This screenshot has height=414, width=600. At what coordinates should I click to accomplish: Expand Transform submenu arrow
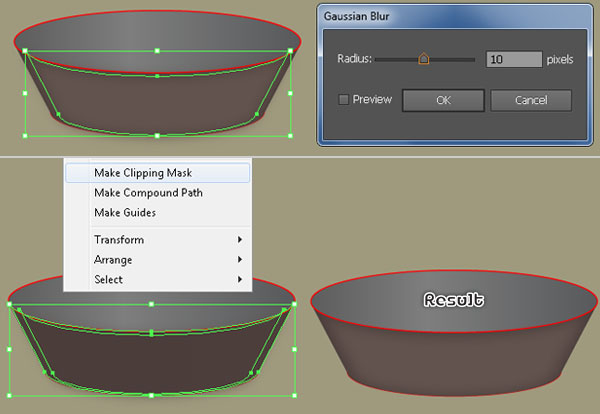click(x=240, y=240)
